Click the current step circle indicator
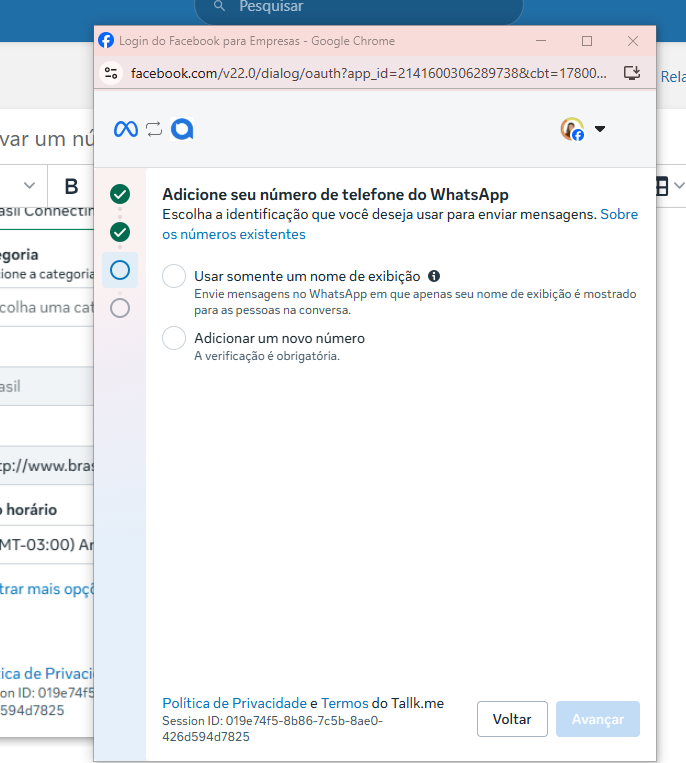The image size is (686, 763). click(120, 270)
